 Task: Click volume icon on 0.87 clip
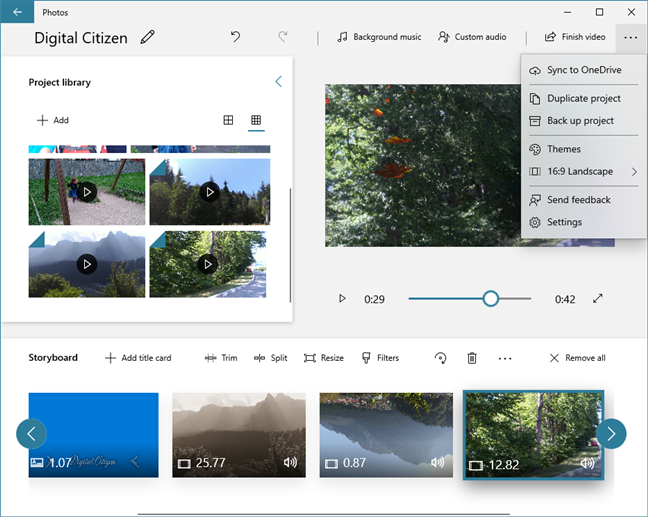pyautogui.click(x=438, y=462)
